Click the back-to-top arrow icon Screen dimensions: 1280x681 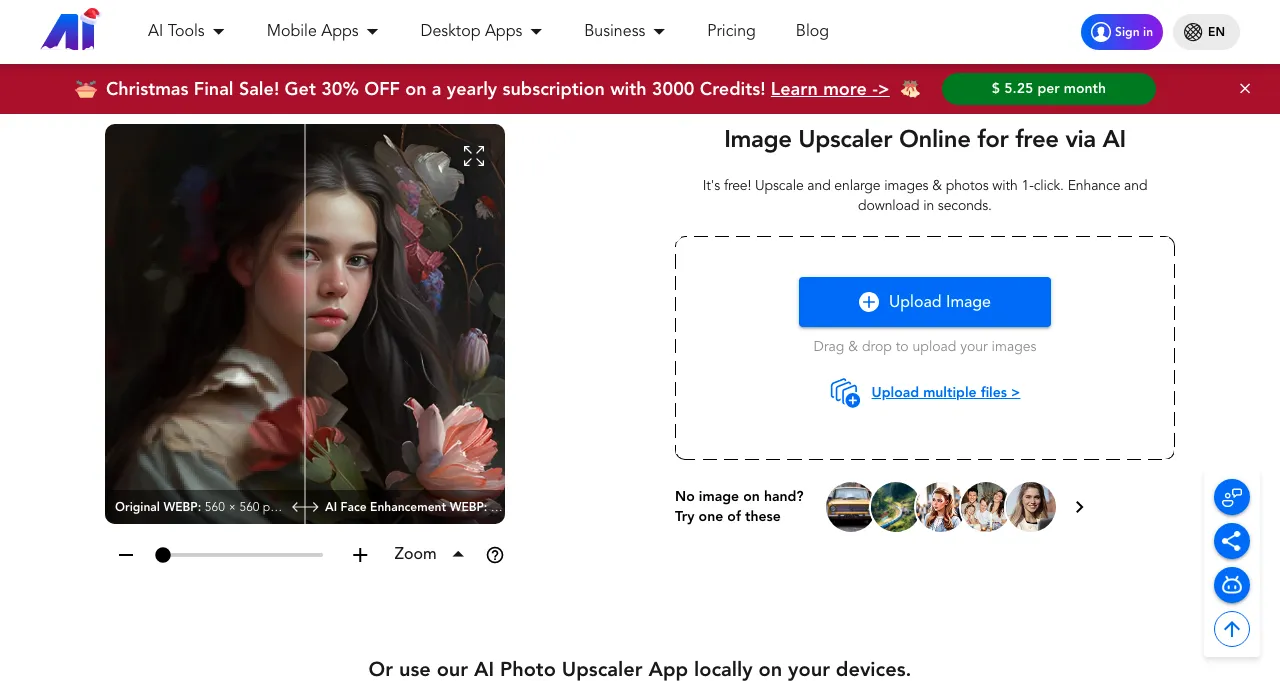click(x=1232, y=629)
